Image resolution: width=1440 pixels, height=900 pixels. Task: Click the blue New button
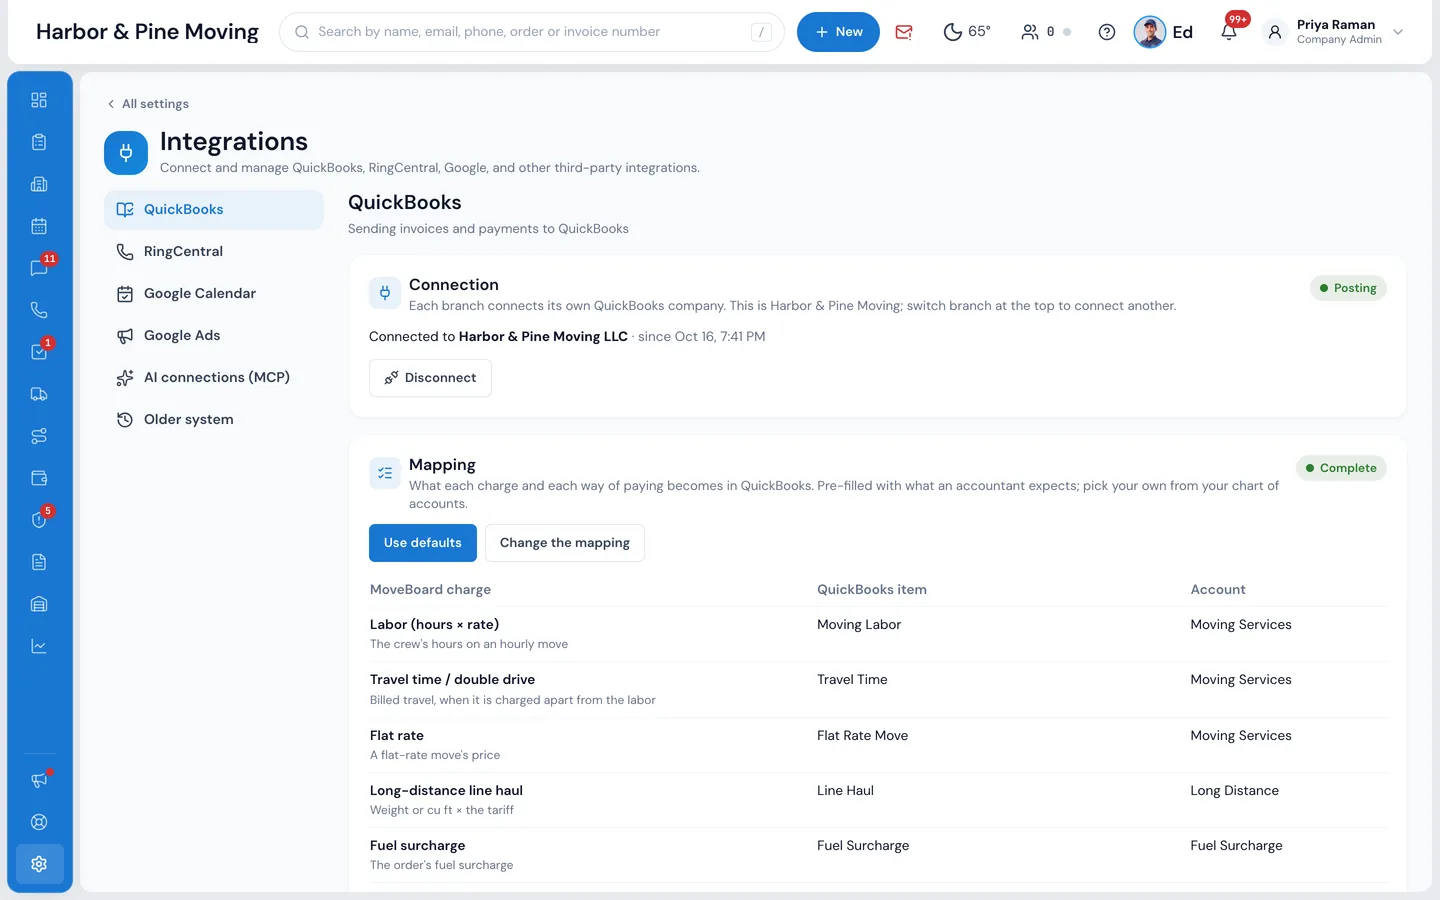point(838,32)
